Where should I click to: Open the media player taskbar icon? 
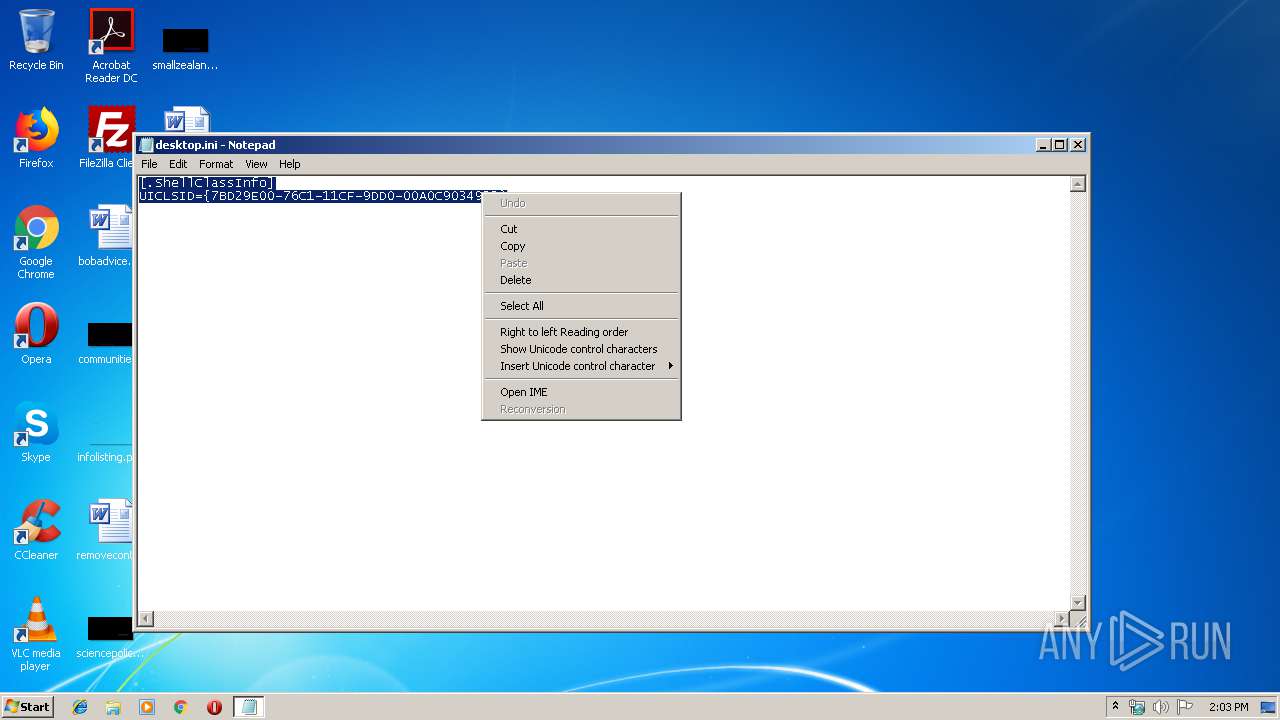pyautogui.click(x=147, y=707)
